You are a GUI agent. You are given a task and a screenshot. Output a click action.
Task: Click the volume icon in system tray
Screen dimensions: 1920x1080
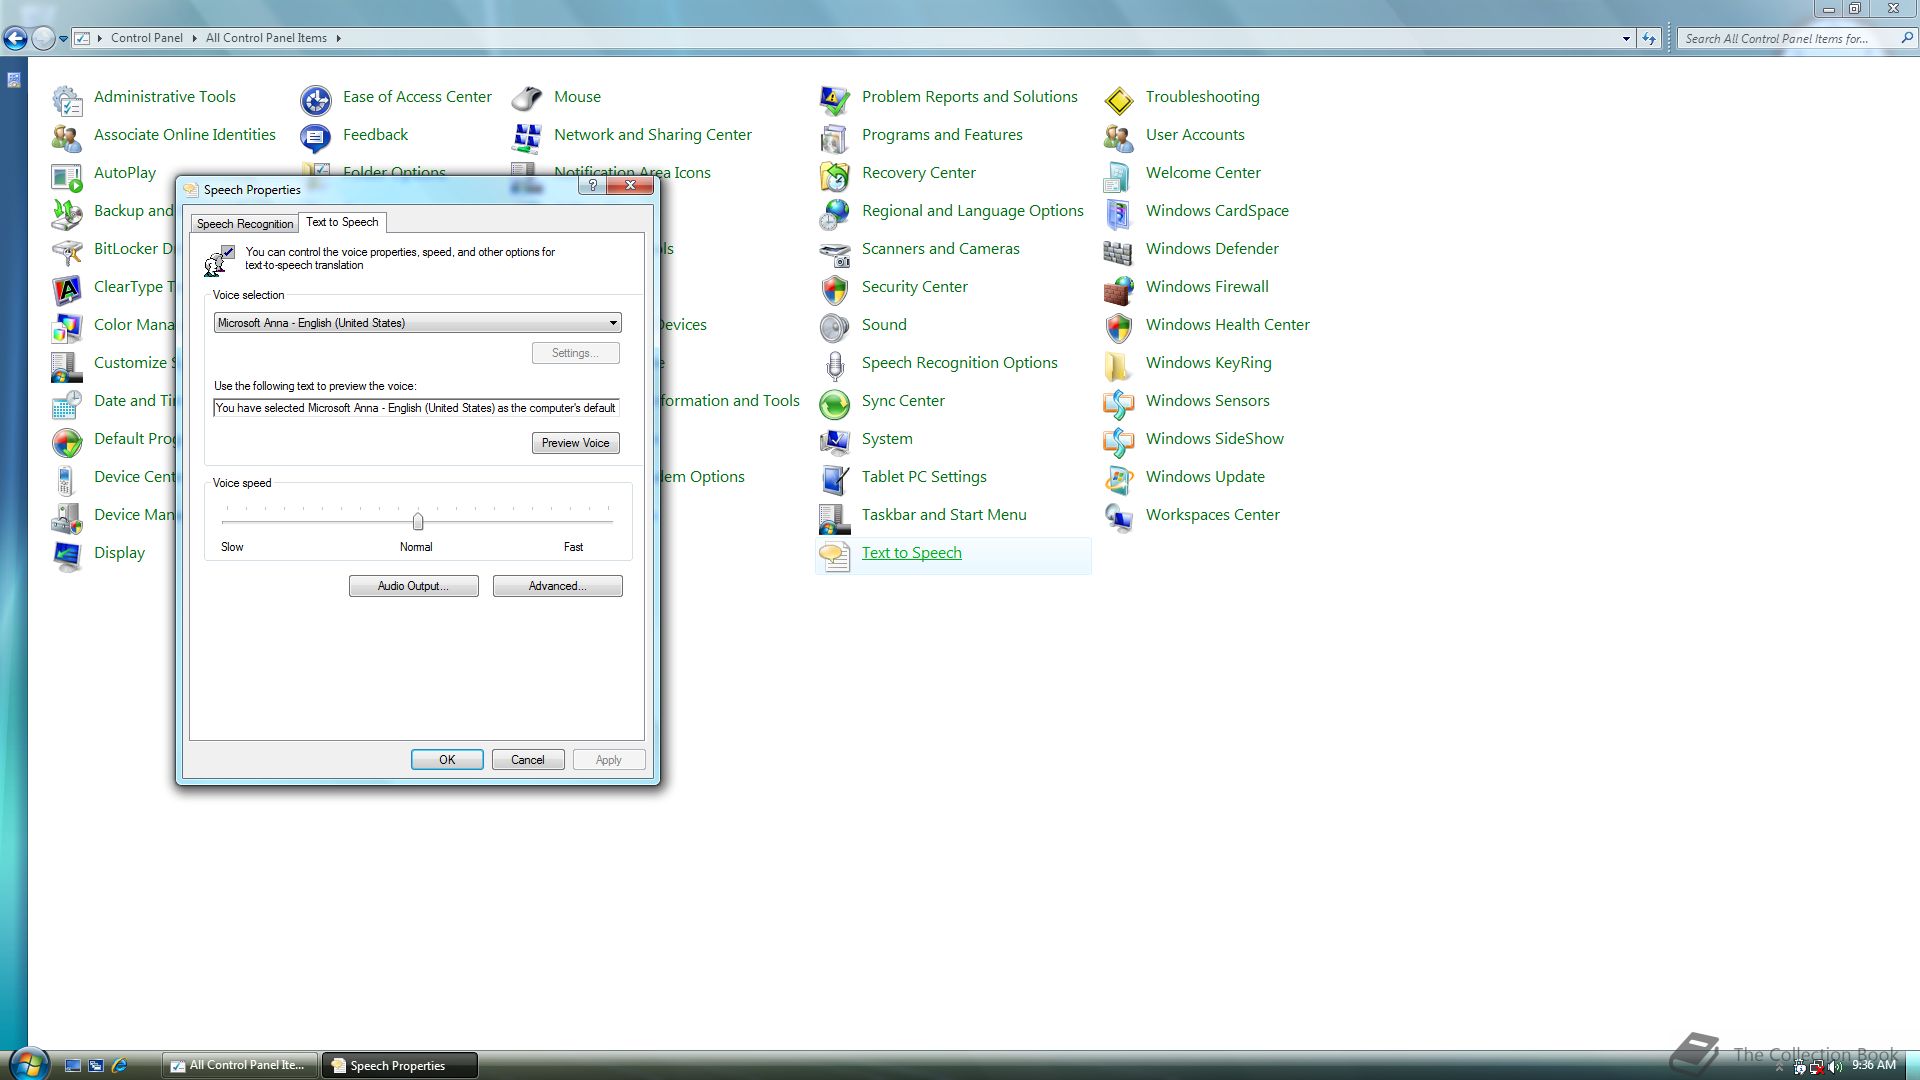1836,1067
